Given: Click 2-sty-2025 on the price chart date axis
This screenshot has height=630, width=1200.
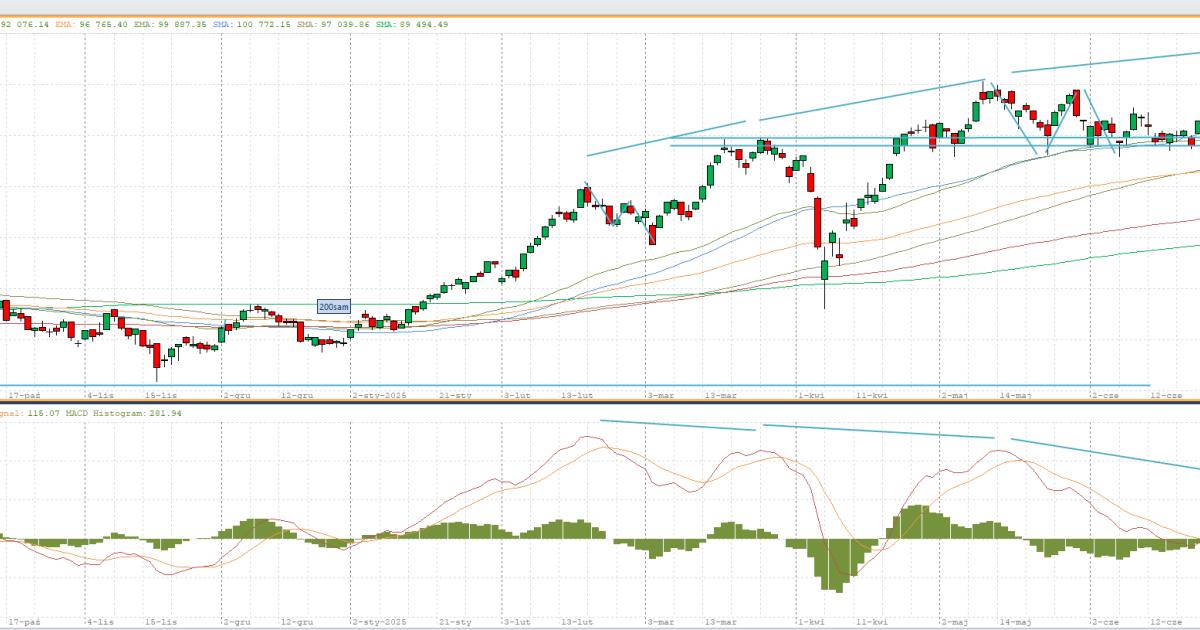Looking at the screenshot, I should [377, 395].
